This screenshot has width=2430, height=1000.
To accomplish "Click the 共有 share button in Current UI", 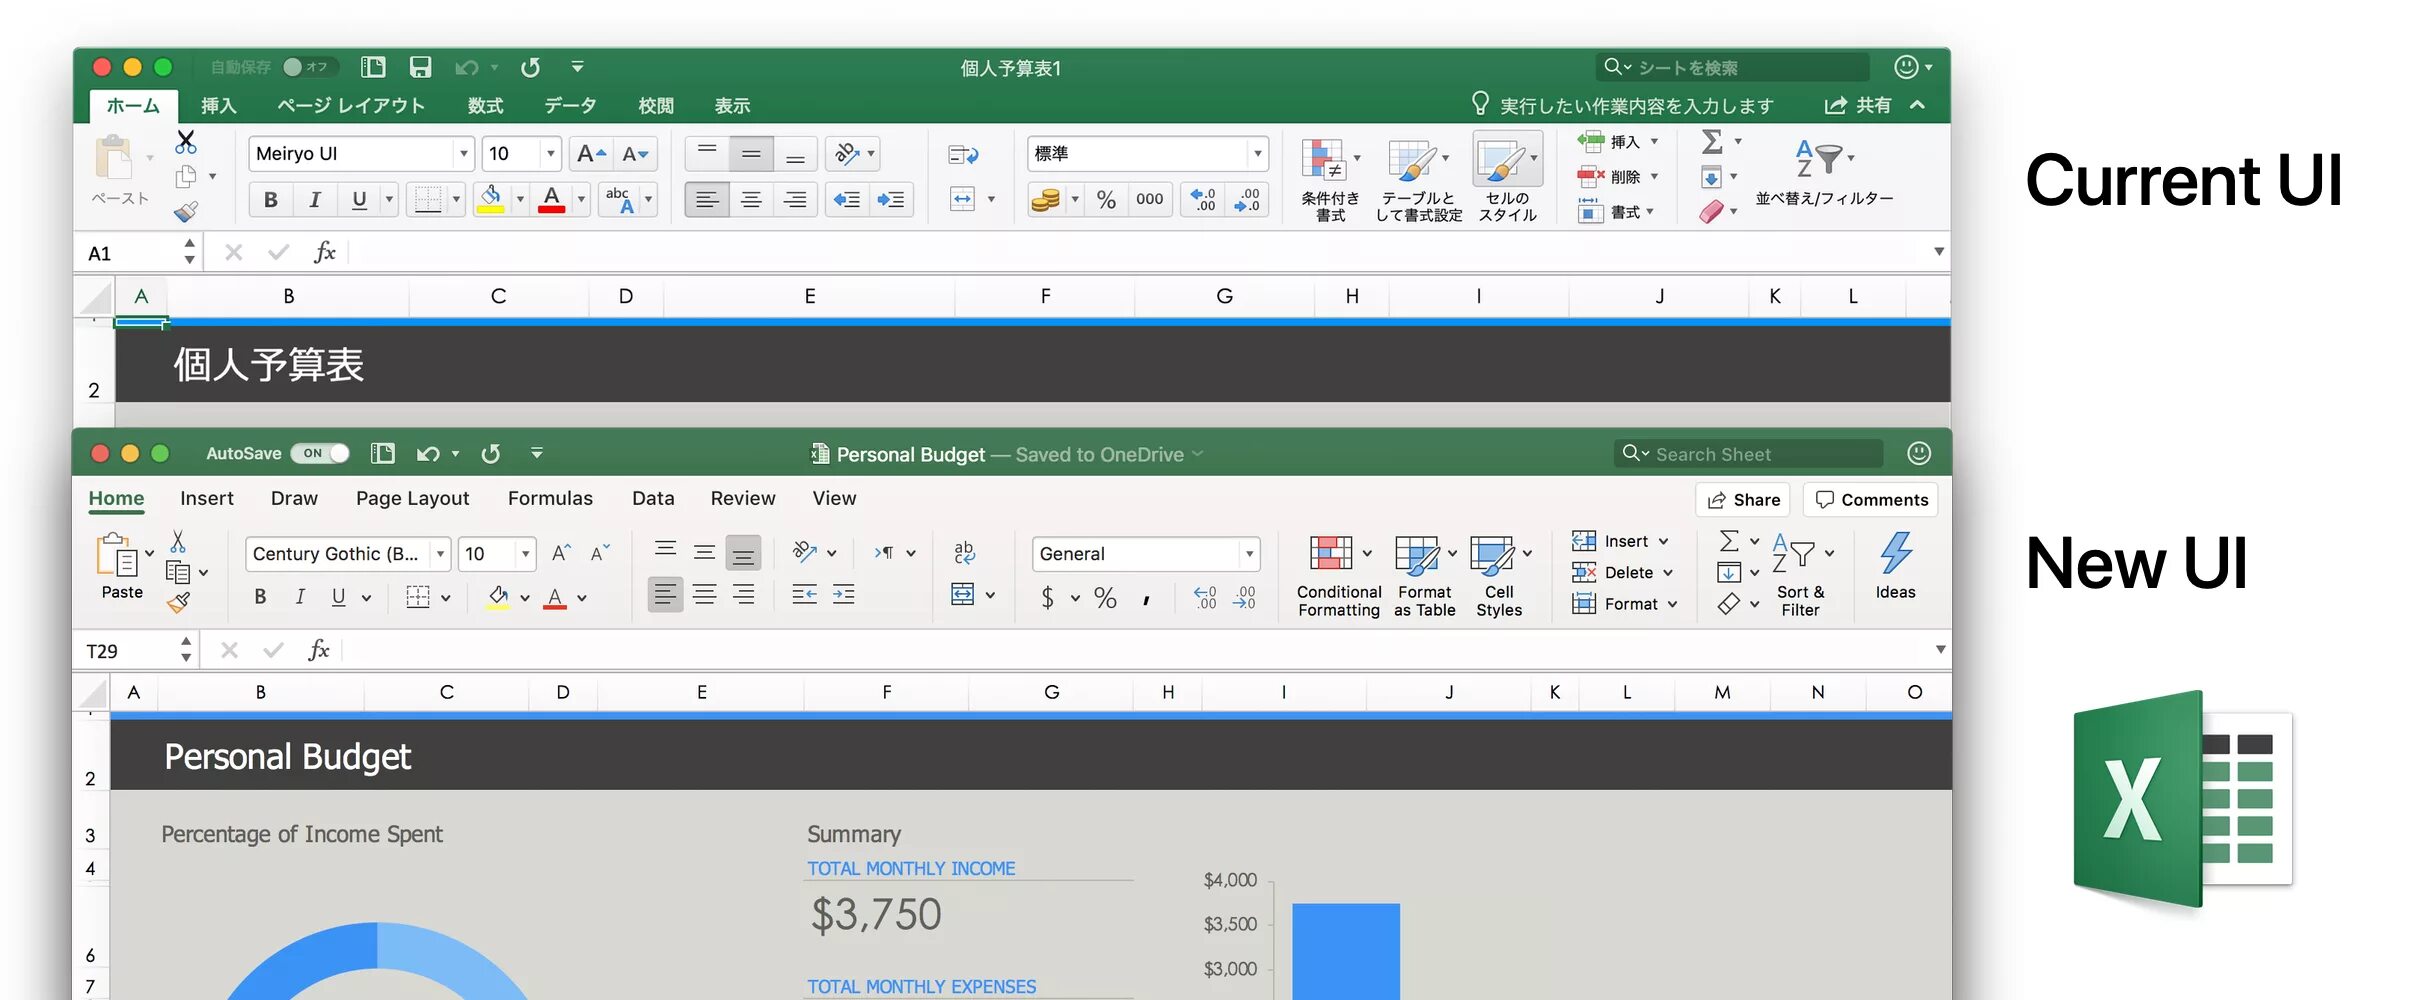I will pos(1858,105).
